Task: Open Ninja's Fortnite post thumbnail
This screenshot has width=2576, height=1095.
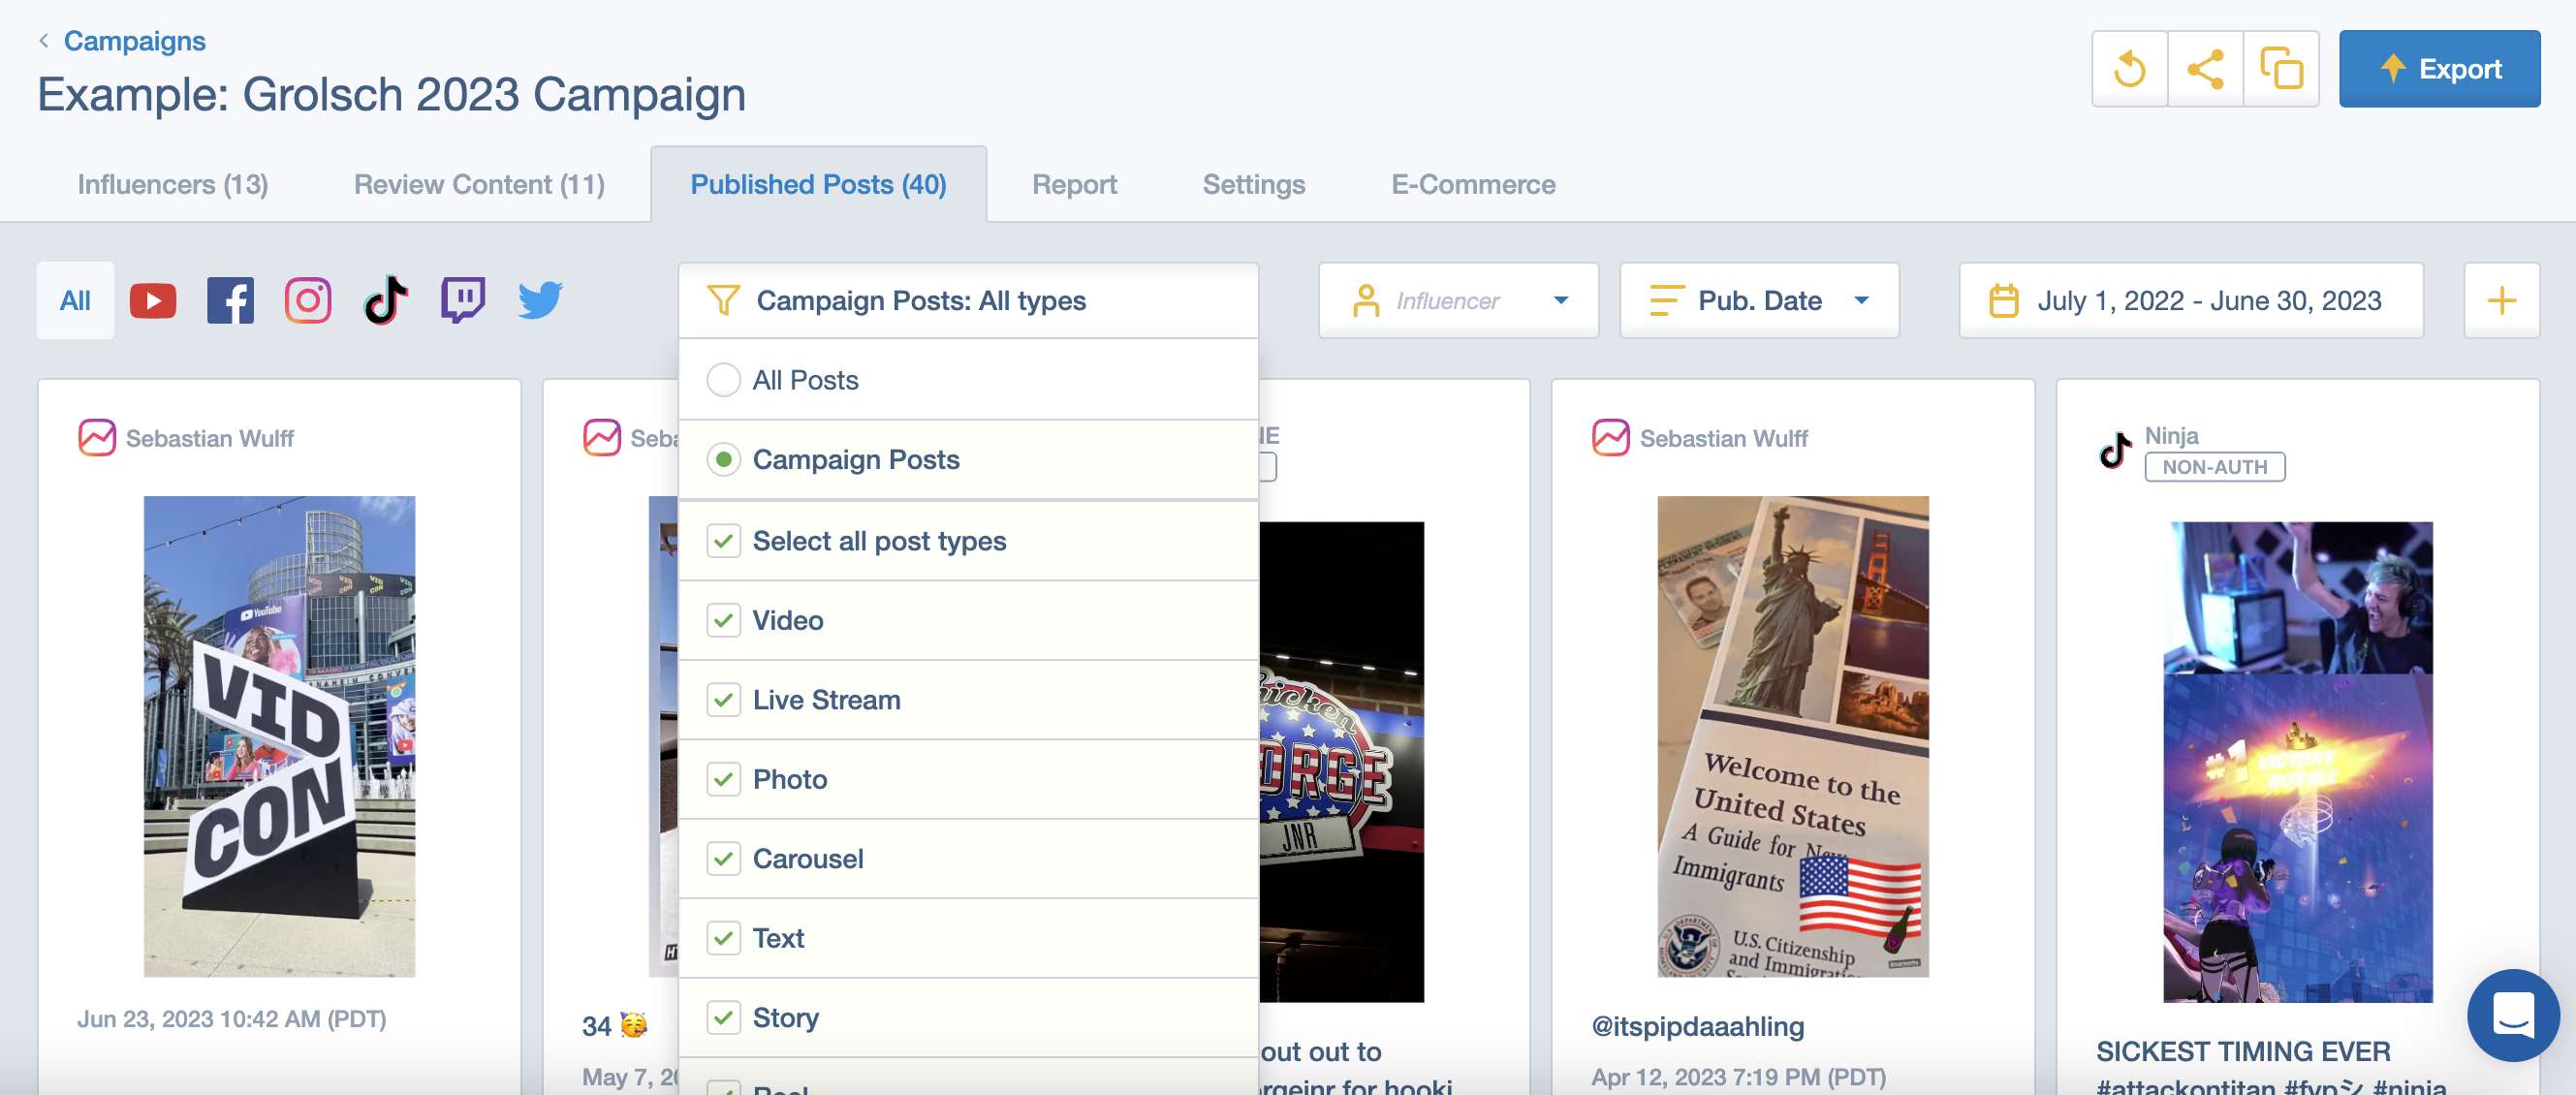Action: click(x=2298, y=762)
